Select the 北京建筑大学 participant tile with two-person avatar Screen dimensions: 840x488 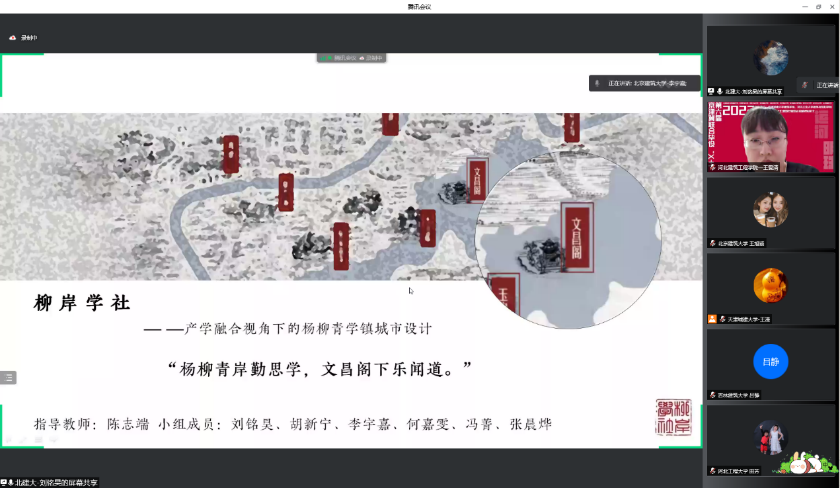click(770, 210)
